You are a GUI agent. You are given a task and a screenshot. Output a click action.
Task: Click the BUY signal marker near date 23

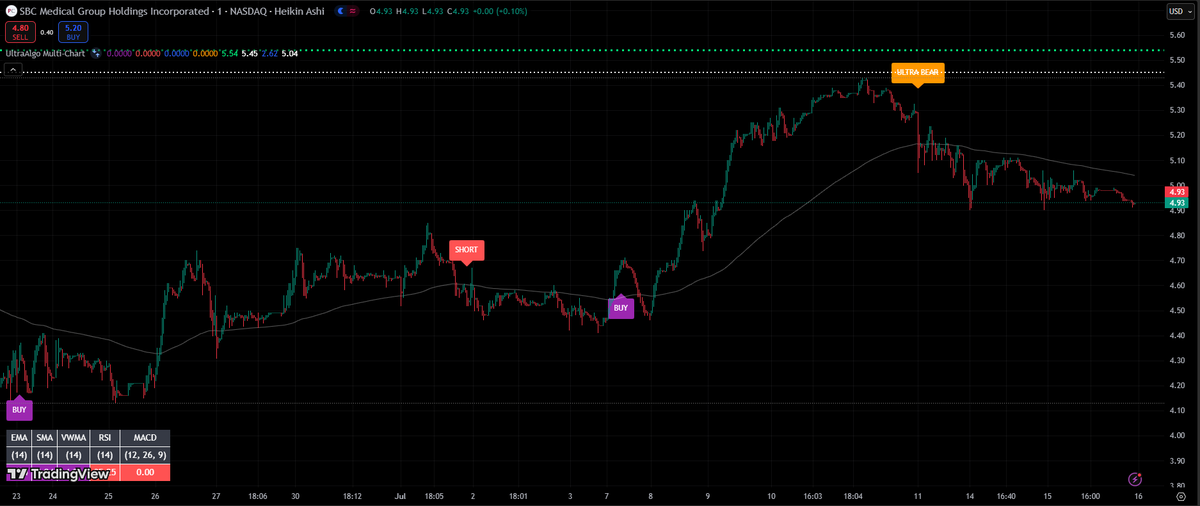coord(20,409)
